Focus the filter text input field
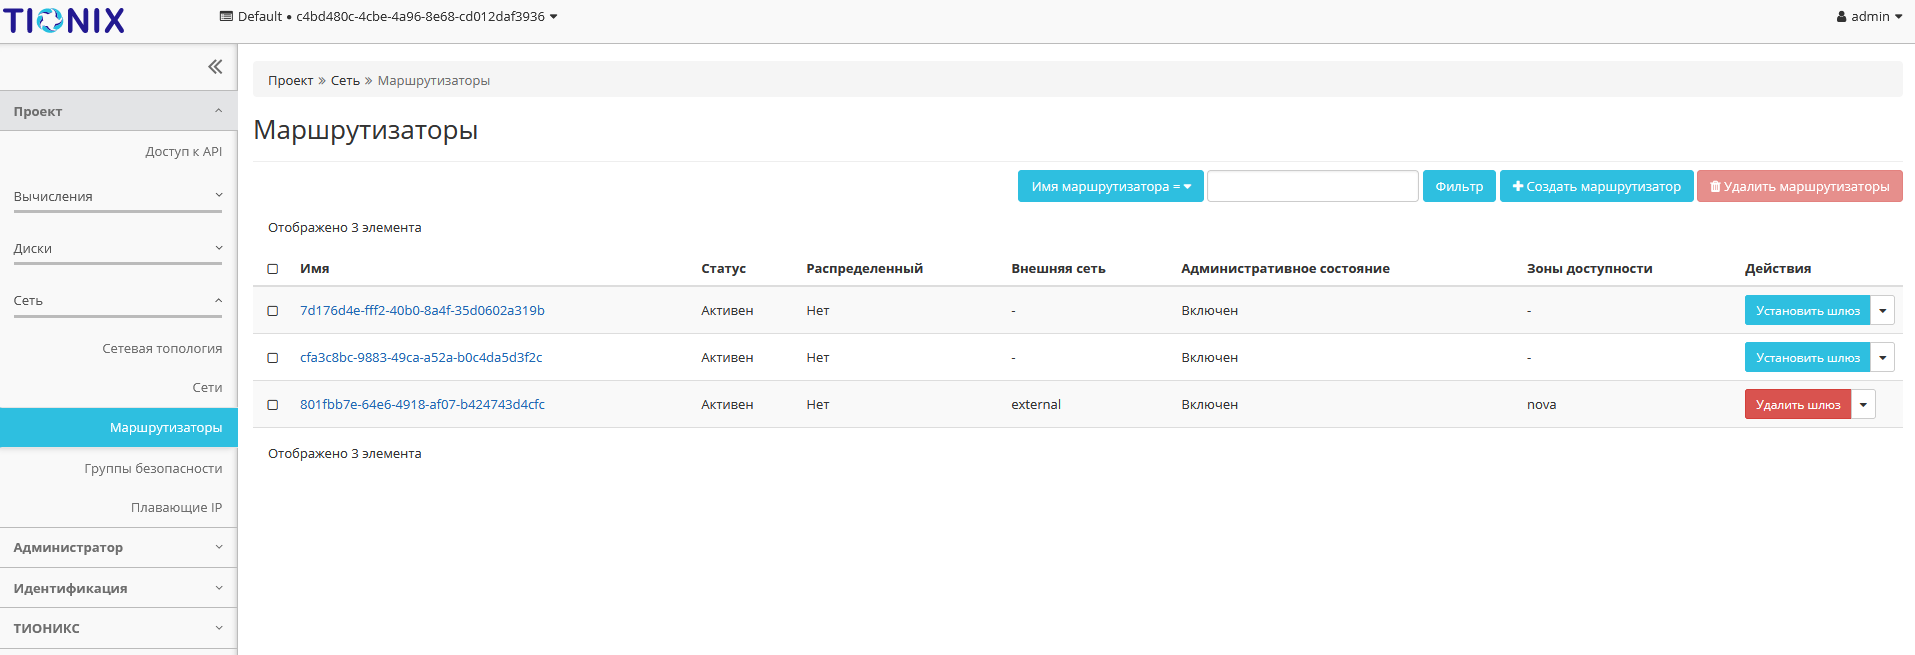Image resolution: width=1915 pixels, height=655 pixels. 1312,187
